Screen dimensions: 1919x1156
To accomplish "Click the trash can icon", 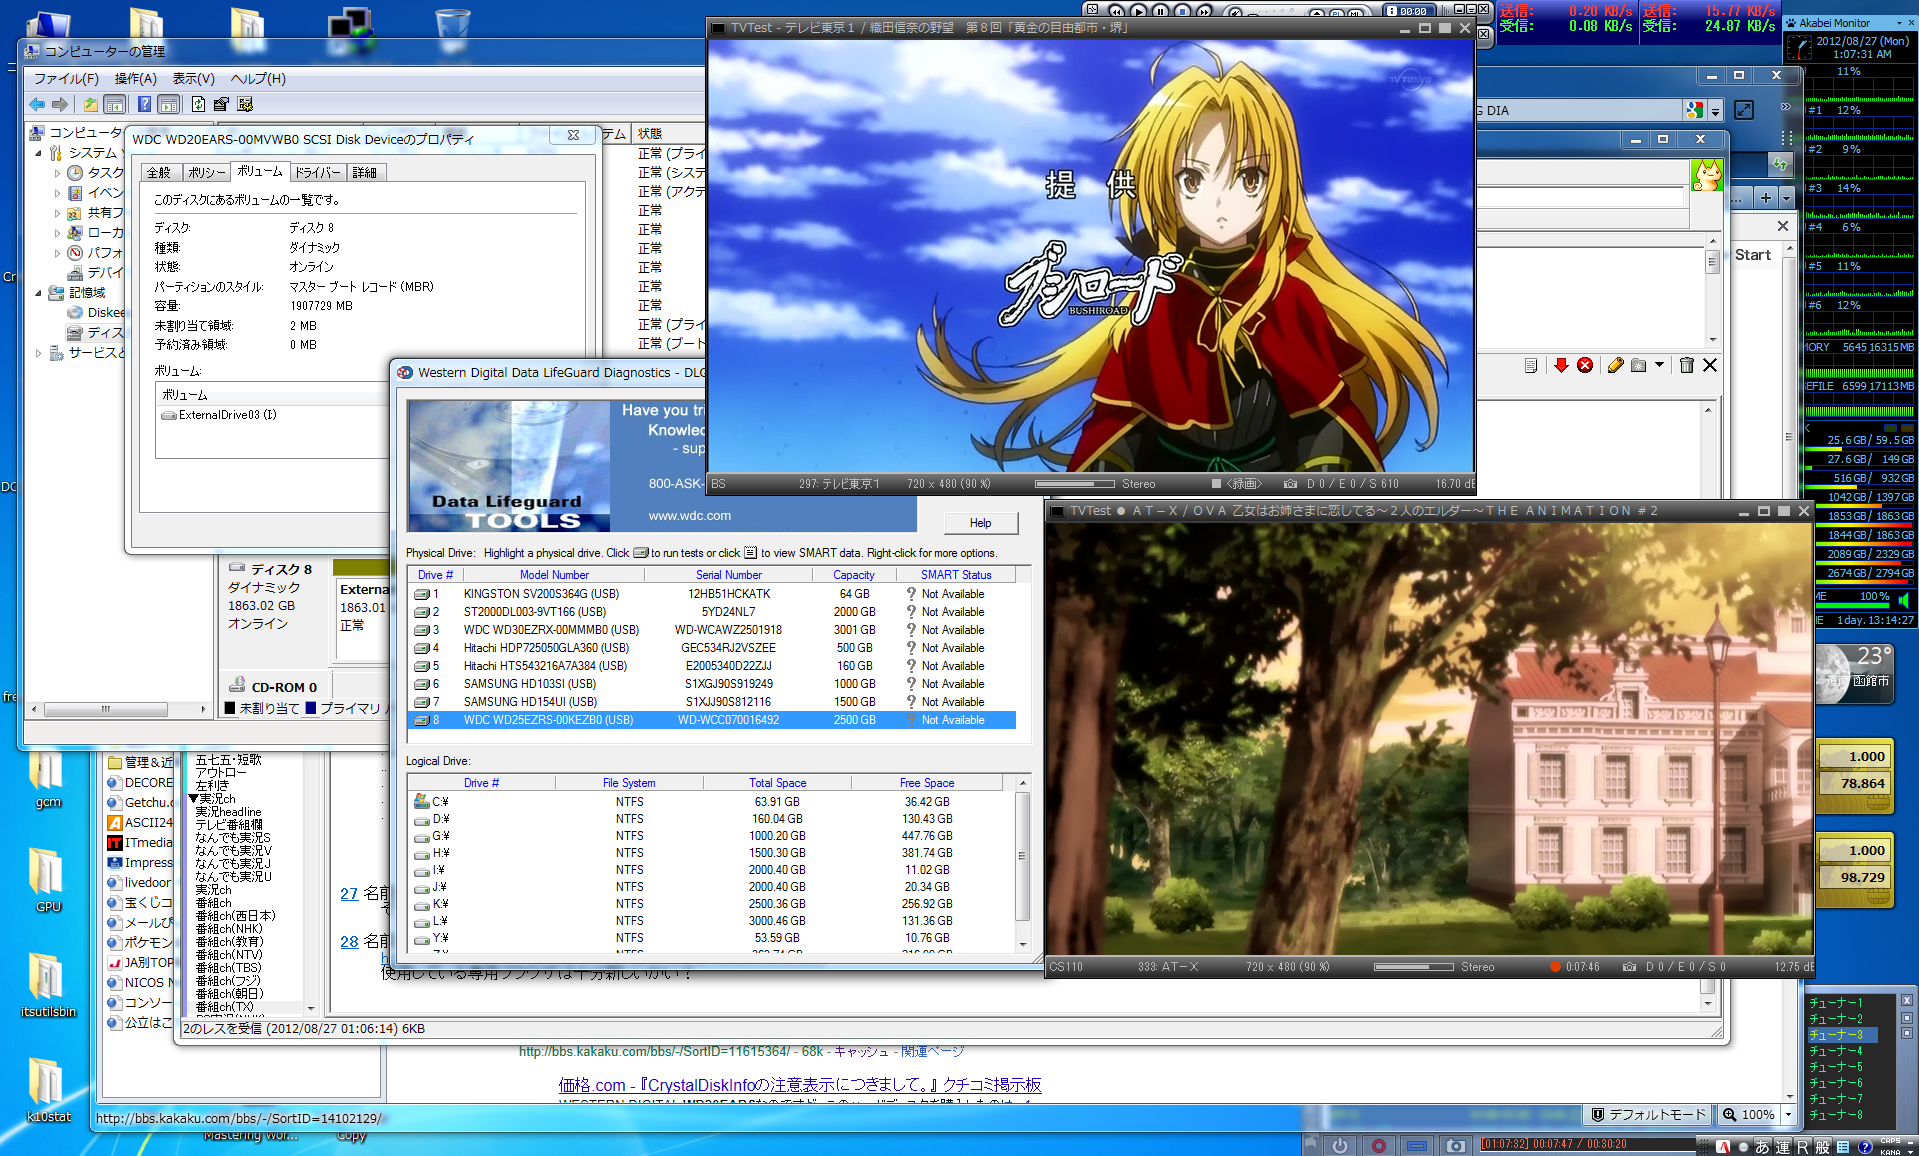I will pyautogui.click(x=1686, y=365).
